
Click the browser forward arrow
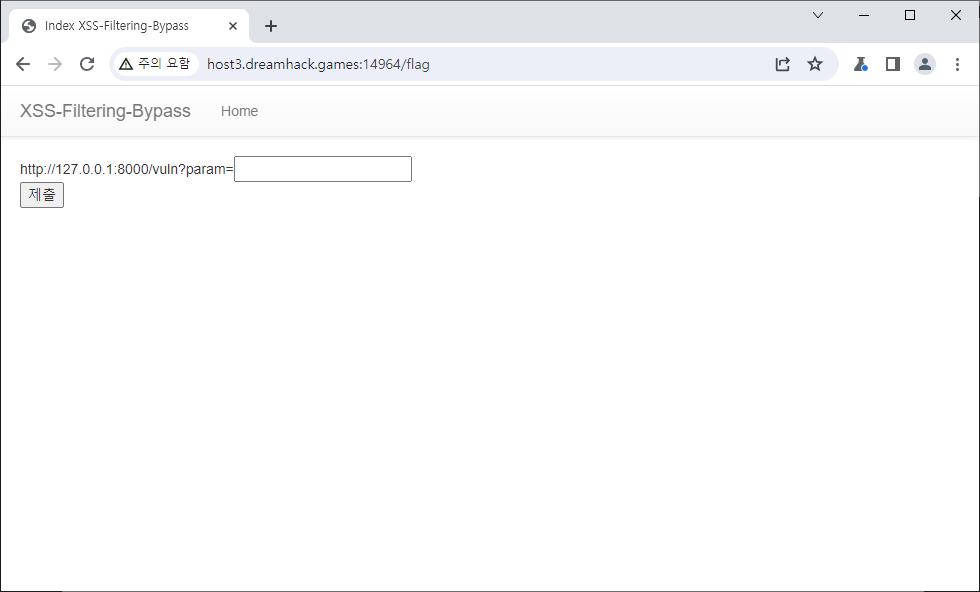click(55, 64)
